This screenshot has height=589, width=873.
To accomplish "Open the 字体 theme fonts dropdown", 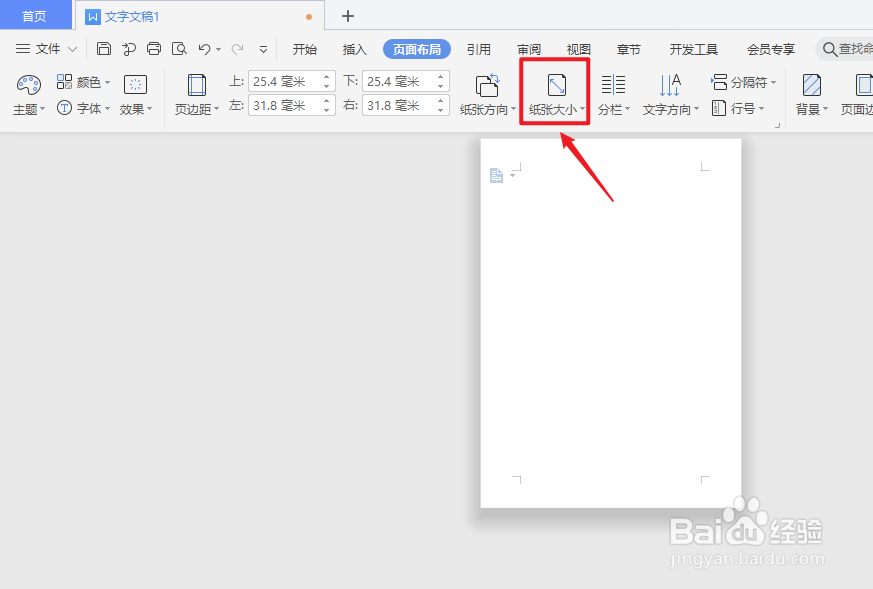I will (x=83, y=108).
